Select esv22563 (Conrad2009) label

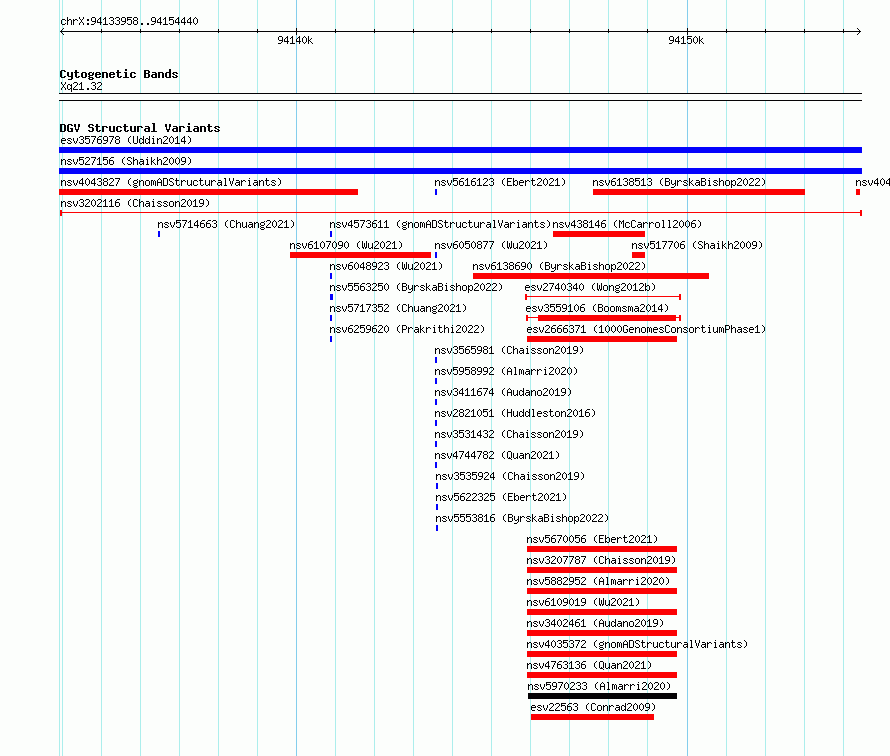tap(593, 707)
